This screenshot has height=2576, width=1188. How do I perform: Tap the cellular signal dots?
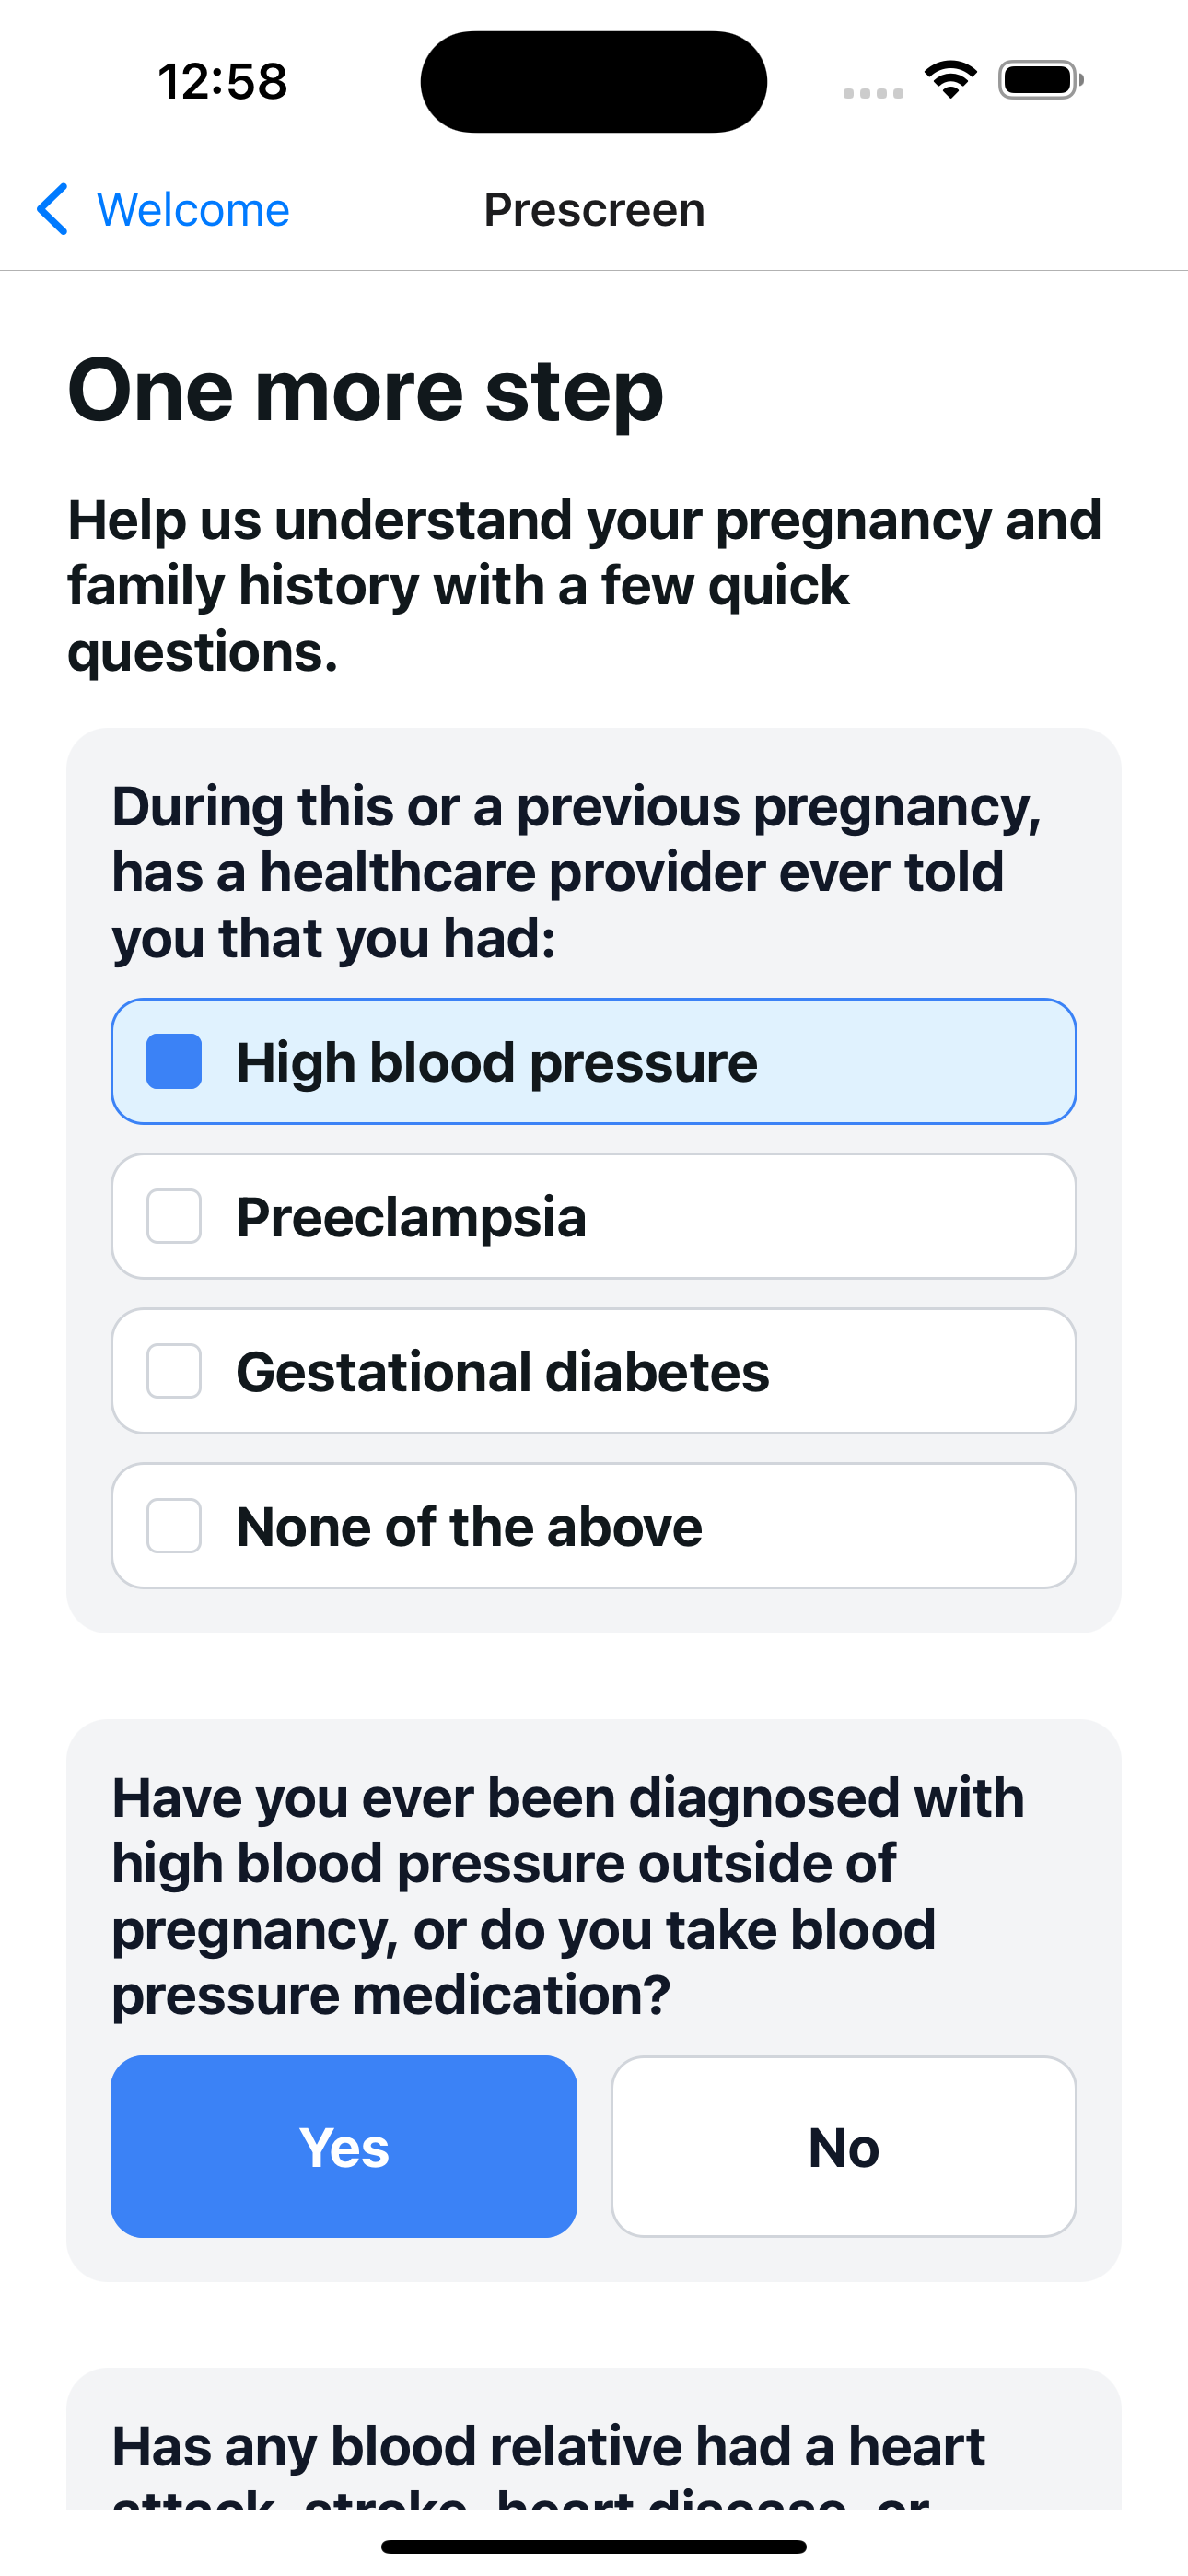coord(873,93)
